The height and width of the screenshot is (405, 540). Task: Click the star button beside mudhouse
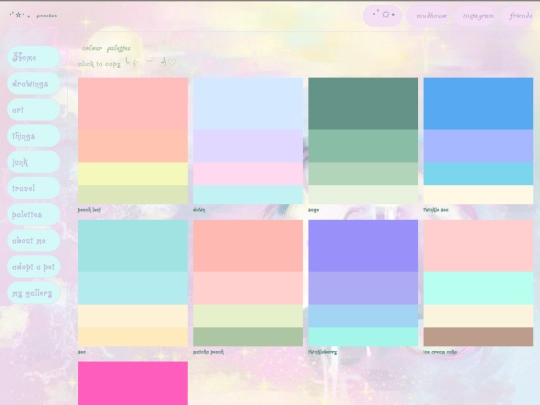[382, 15]
